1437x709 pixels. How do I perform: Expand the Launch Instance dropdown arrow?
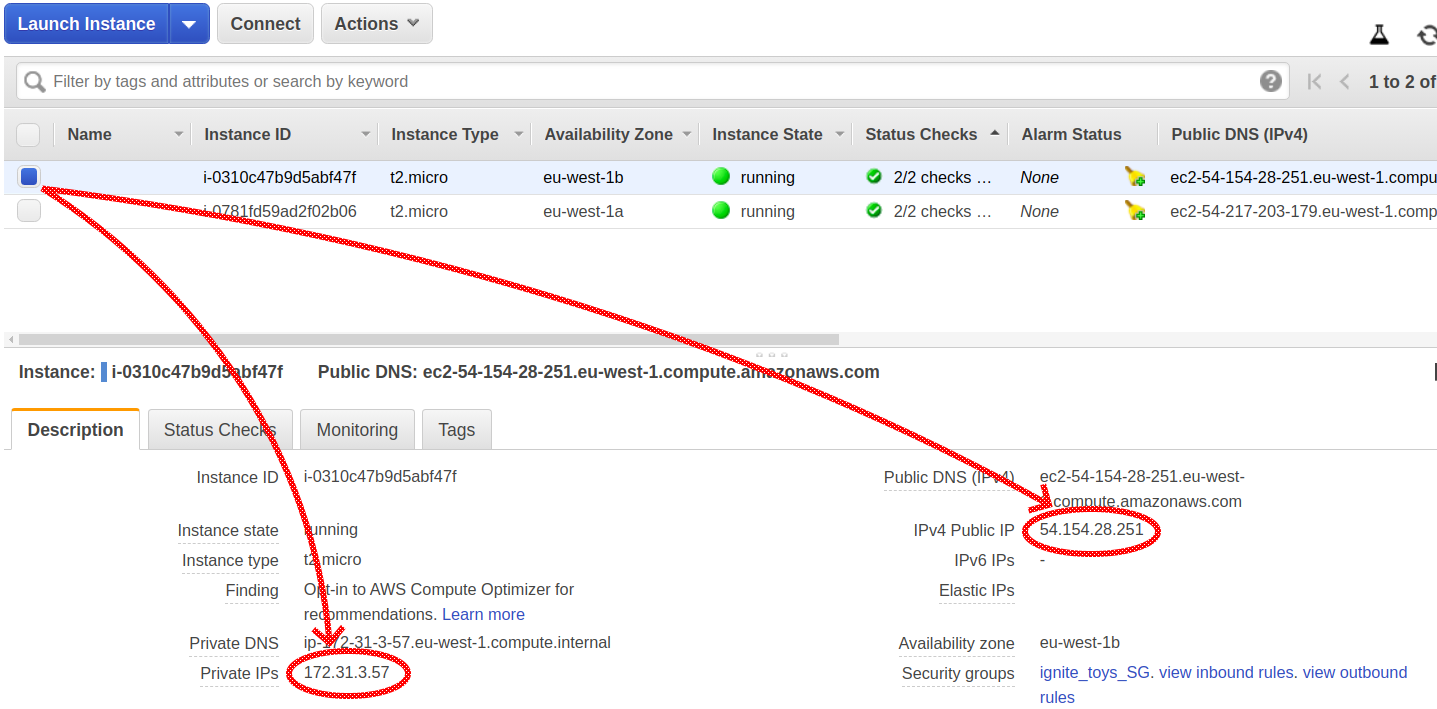(189, 24)
